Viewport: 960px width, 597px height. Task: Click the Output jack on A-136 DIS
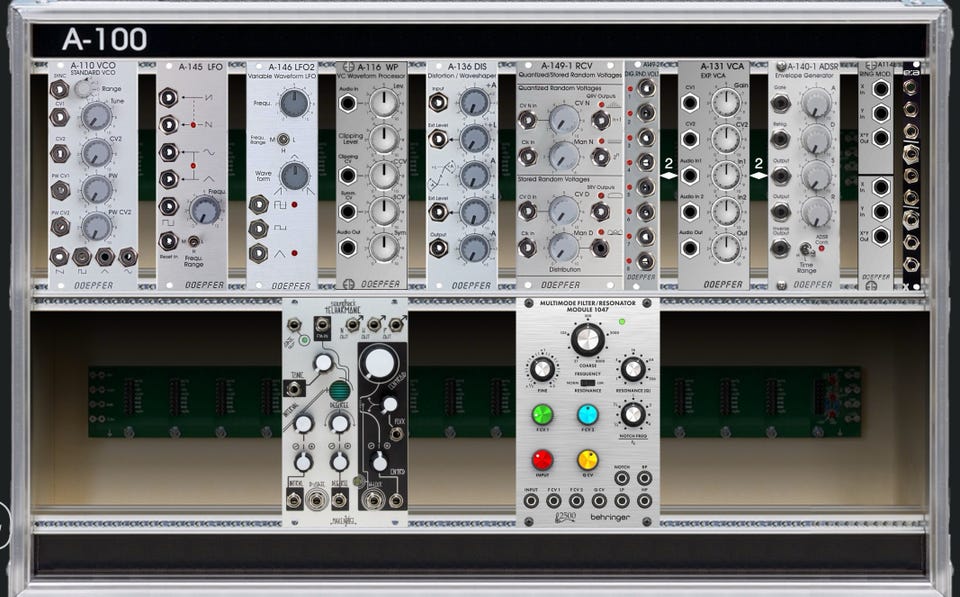click(438, 248)
